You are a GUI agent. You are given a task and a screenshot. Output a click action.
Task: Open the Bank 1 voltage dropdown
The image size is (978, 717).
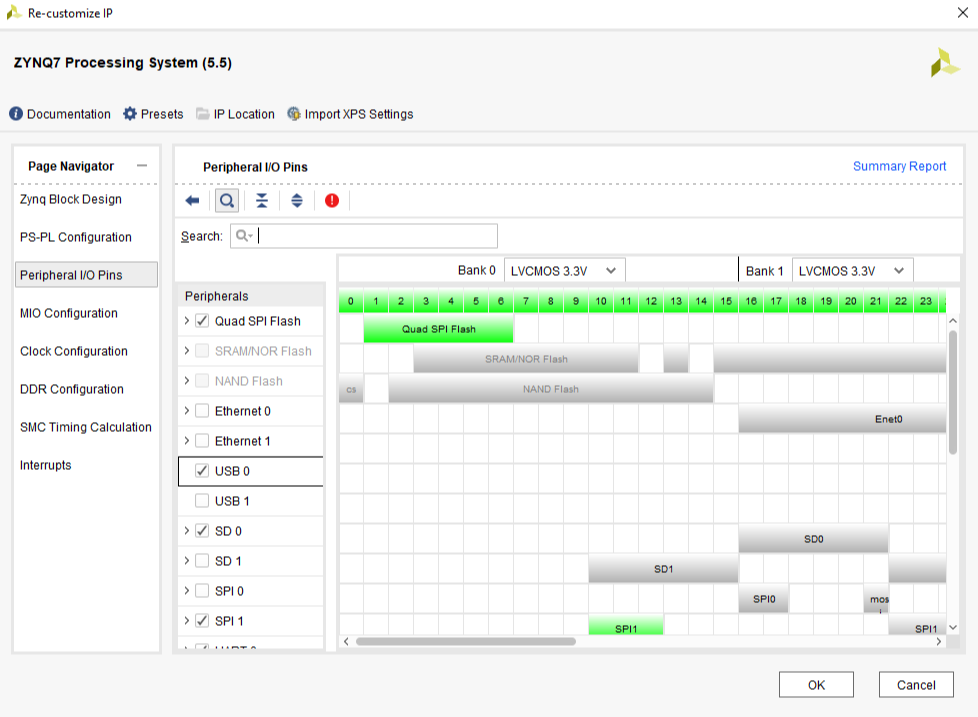pos(852,271)
